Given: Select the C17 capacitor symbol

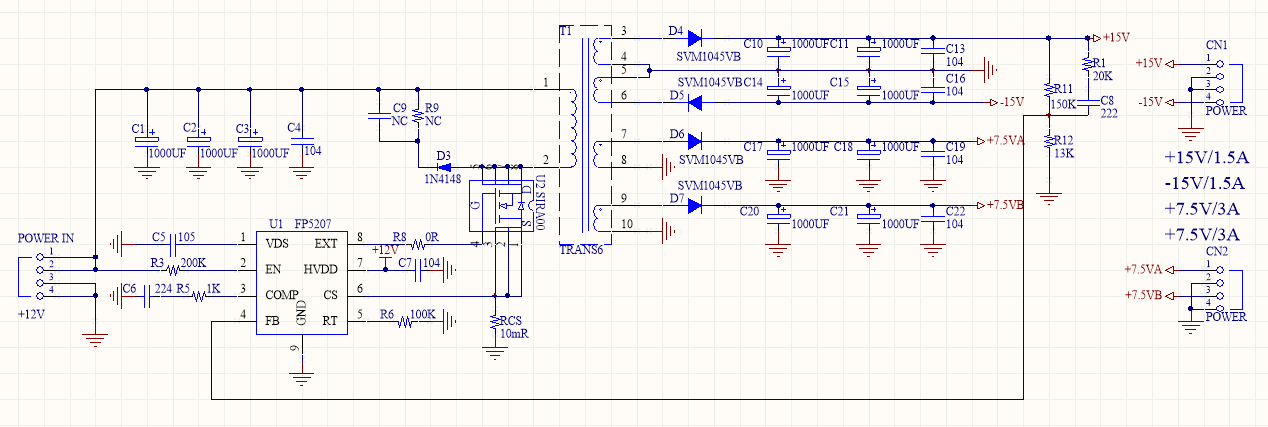Looking at the screenshot, I should [780, 151].
